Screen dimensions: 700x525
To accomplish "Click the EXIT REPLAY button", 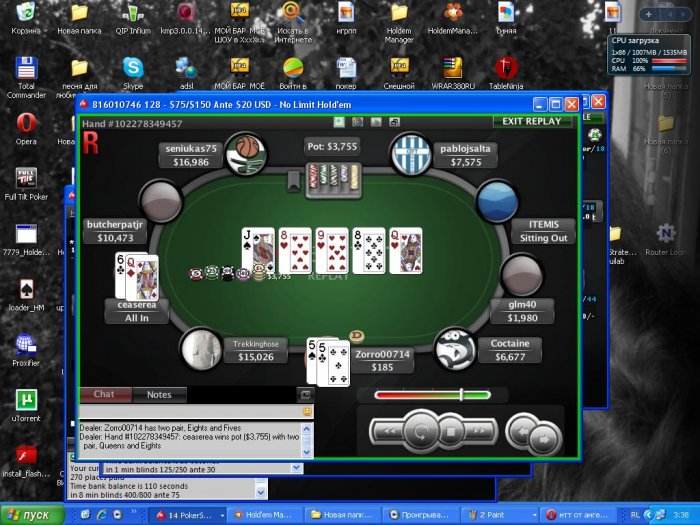I will 531,121.
